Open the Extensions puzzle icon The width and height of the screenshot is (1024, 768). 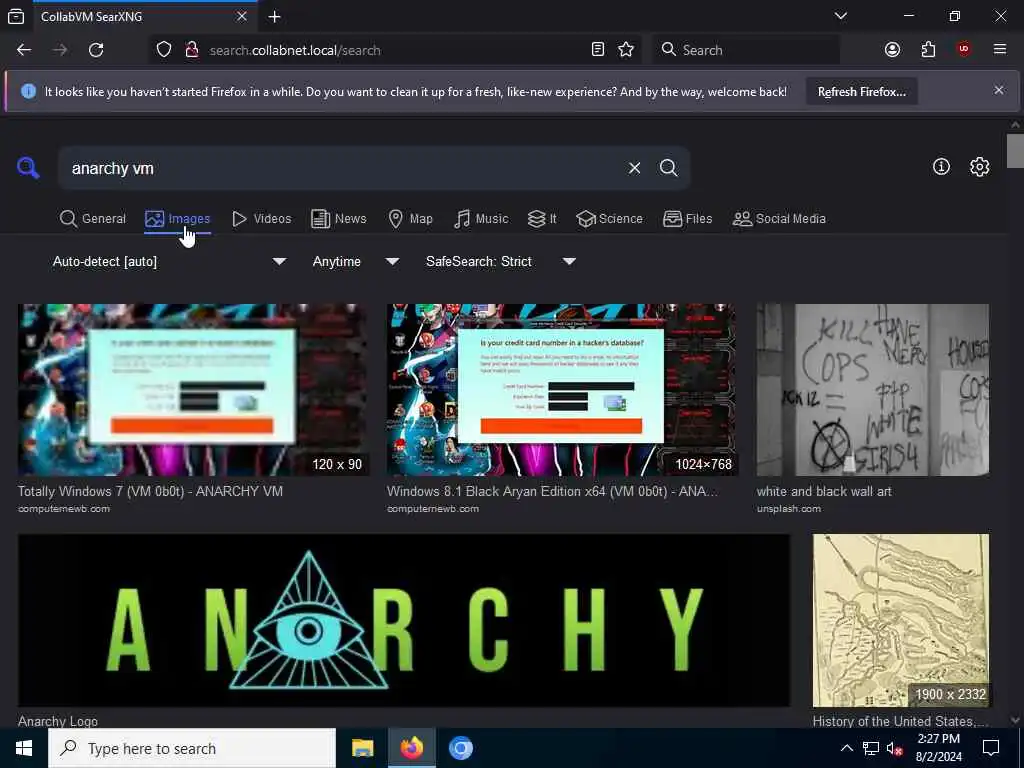pyautogui.click(x=928, y=50)
